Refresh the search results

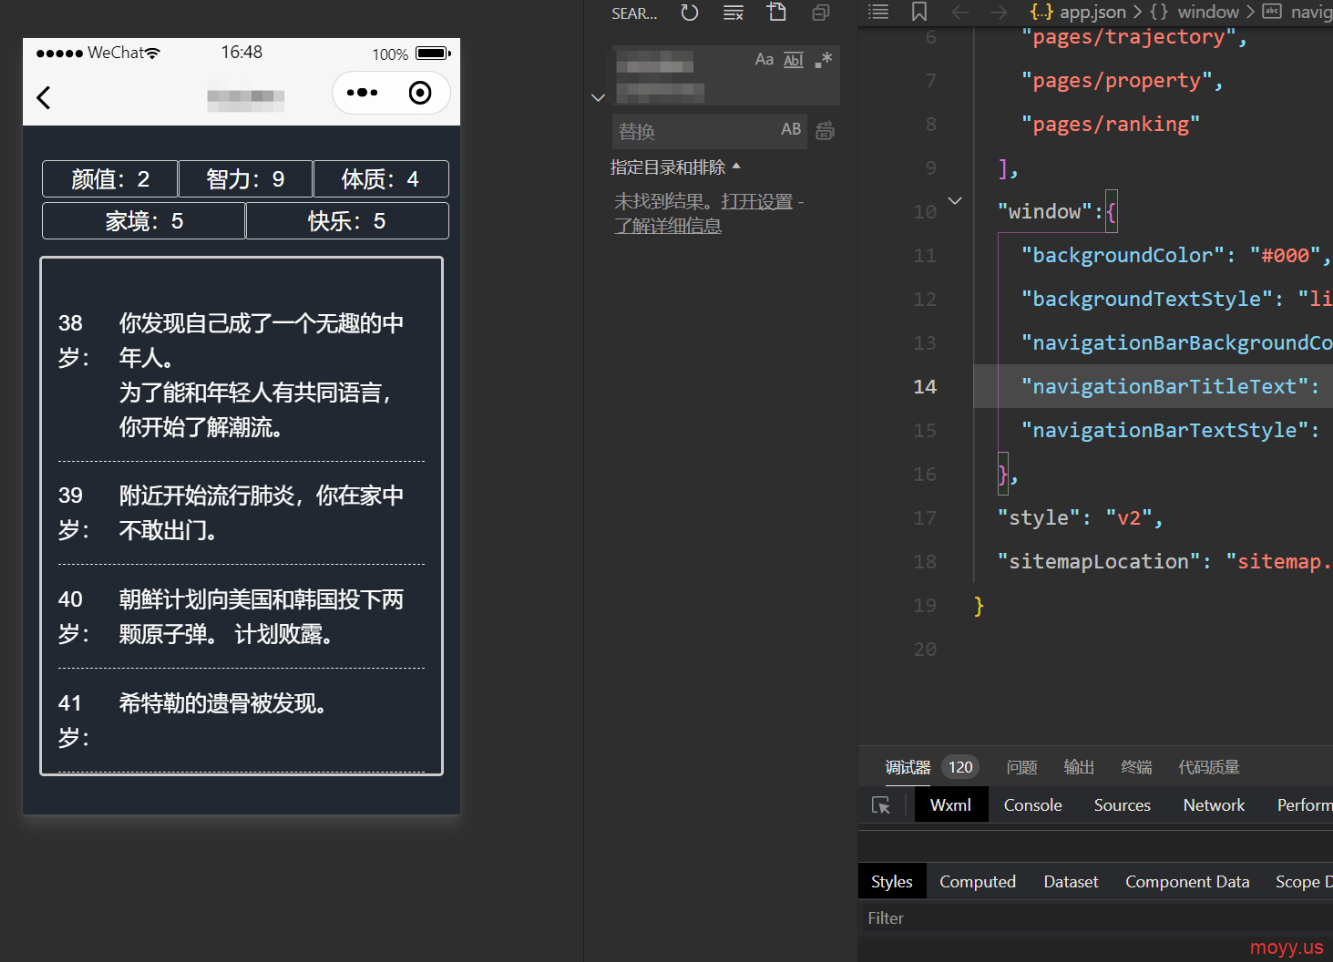point(689,13)
